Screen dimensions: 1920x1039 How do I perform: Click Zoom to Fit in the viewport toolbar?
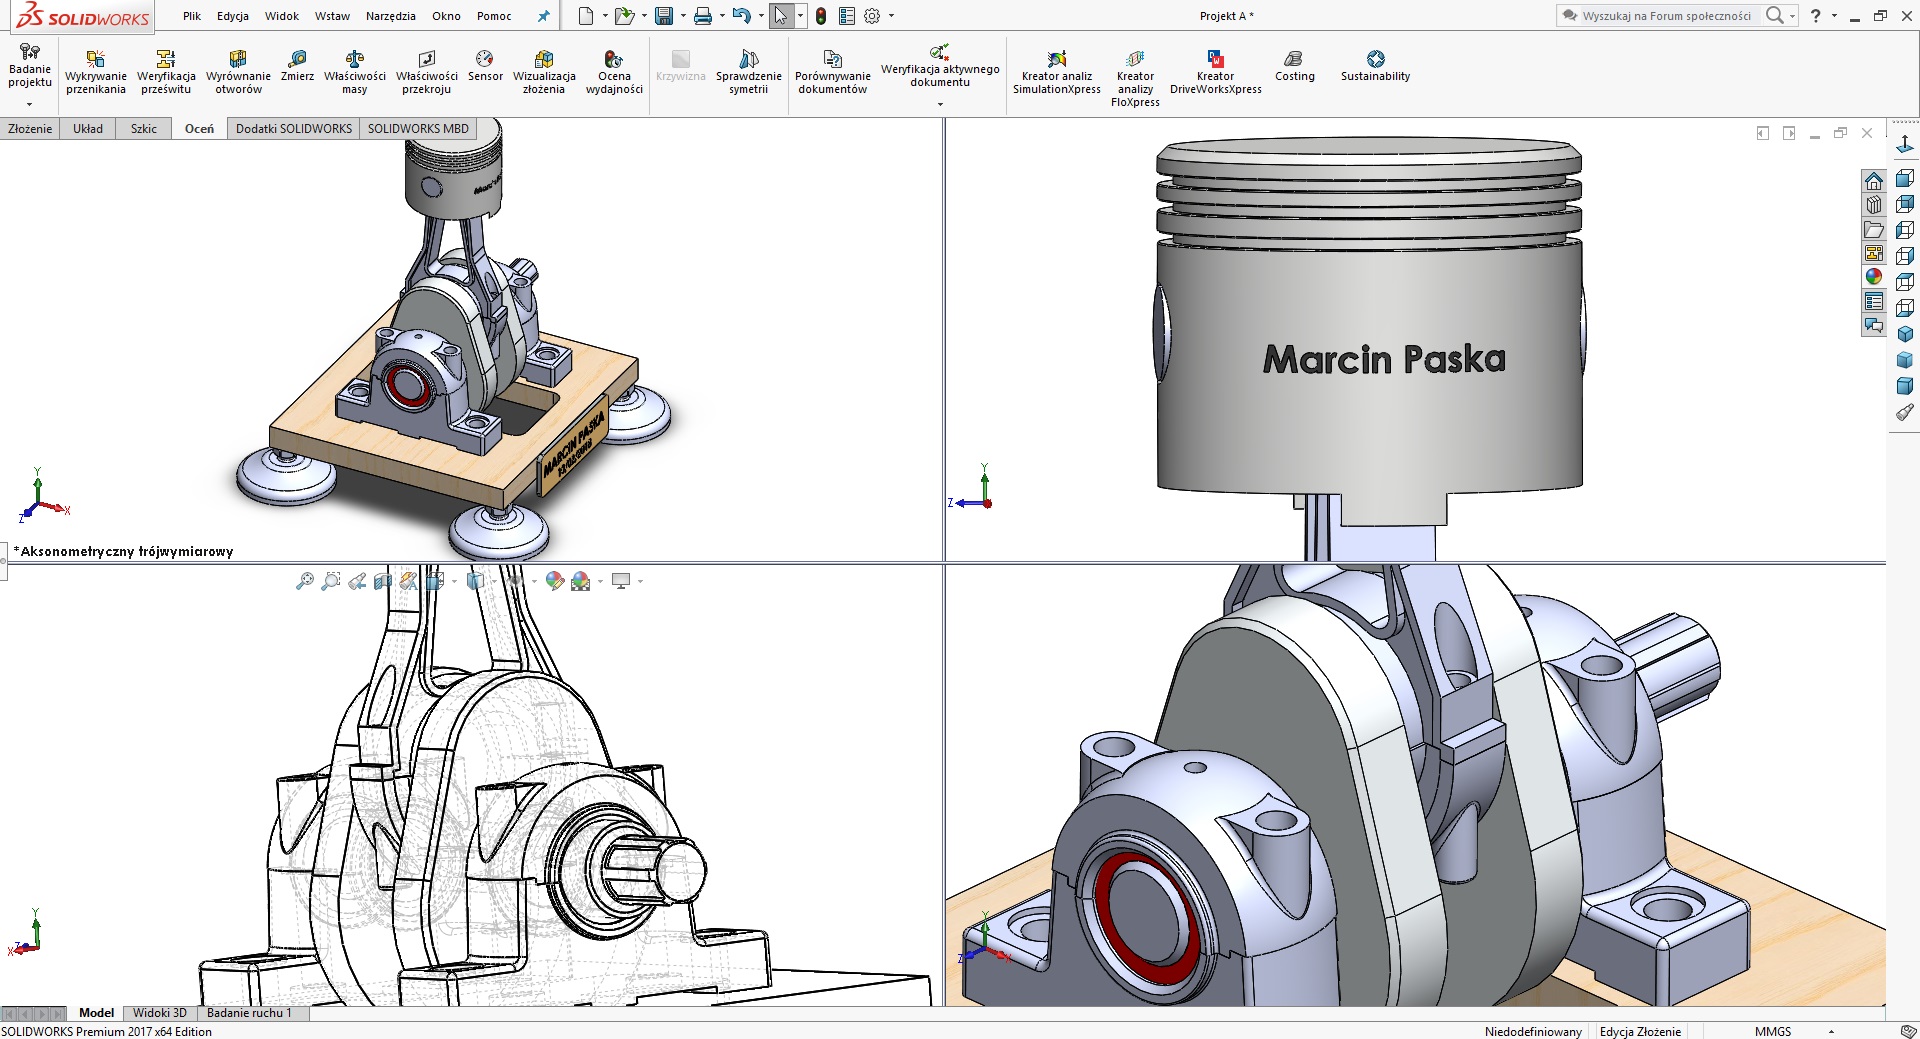[x=304, y=580]
